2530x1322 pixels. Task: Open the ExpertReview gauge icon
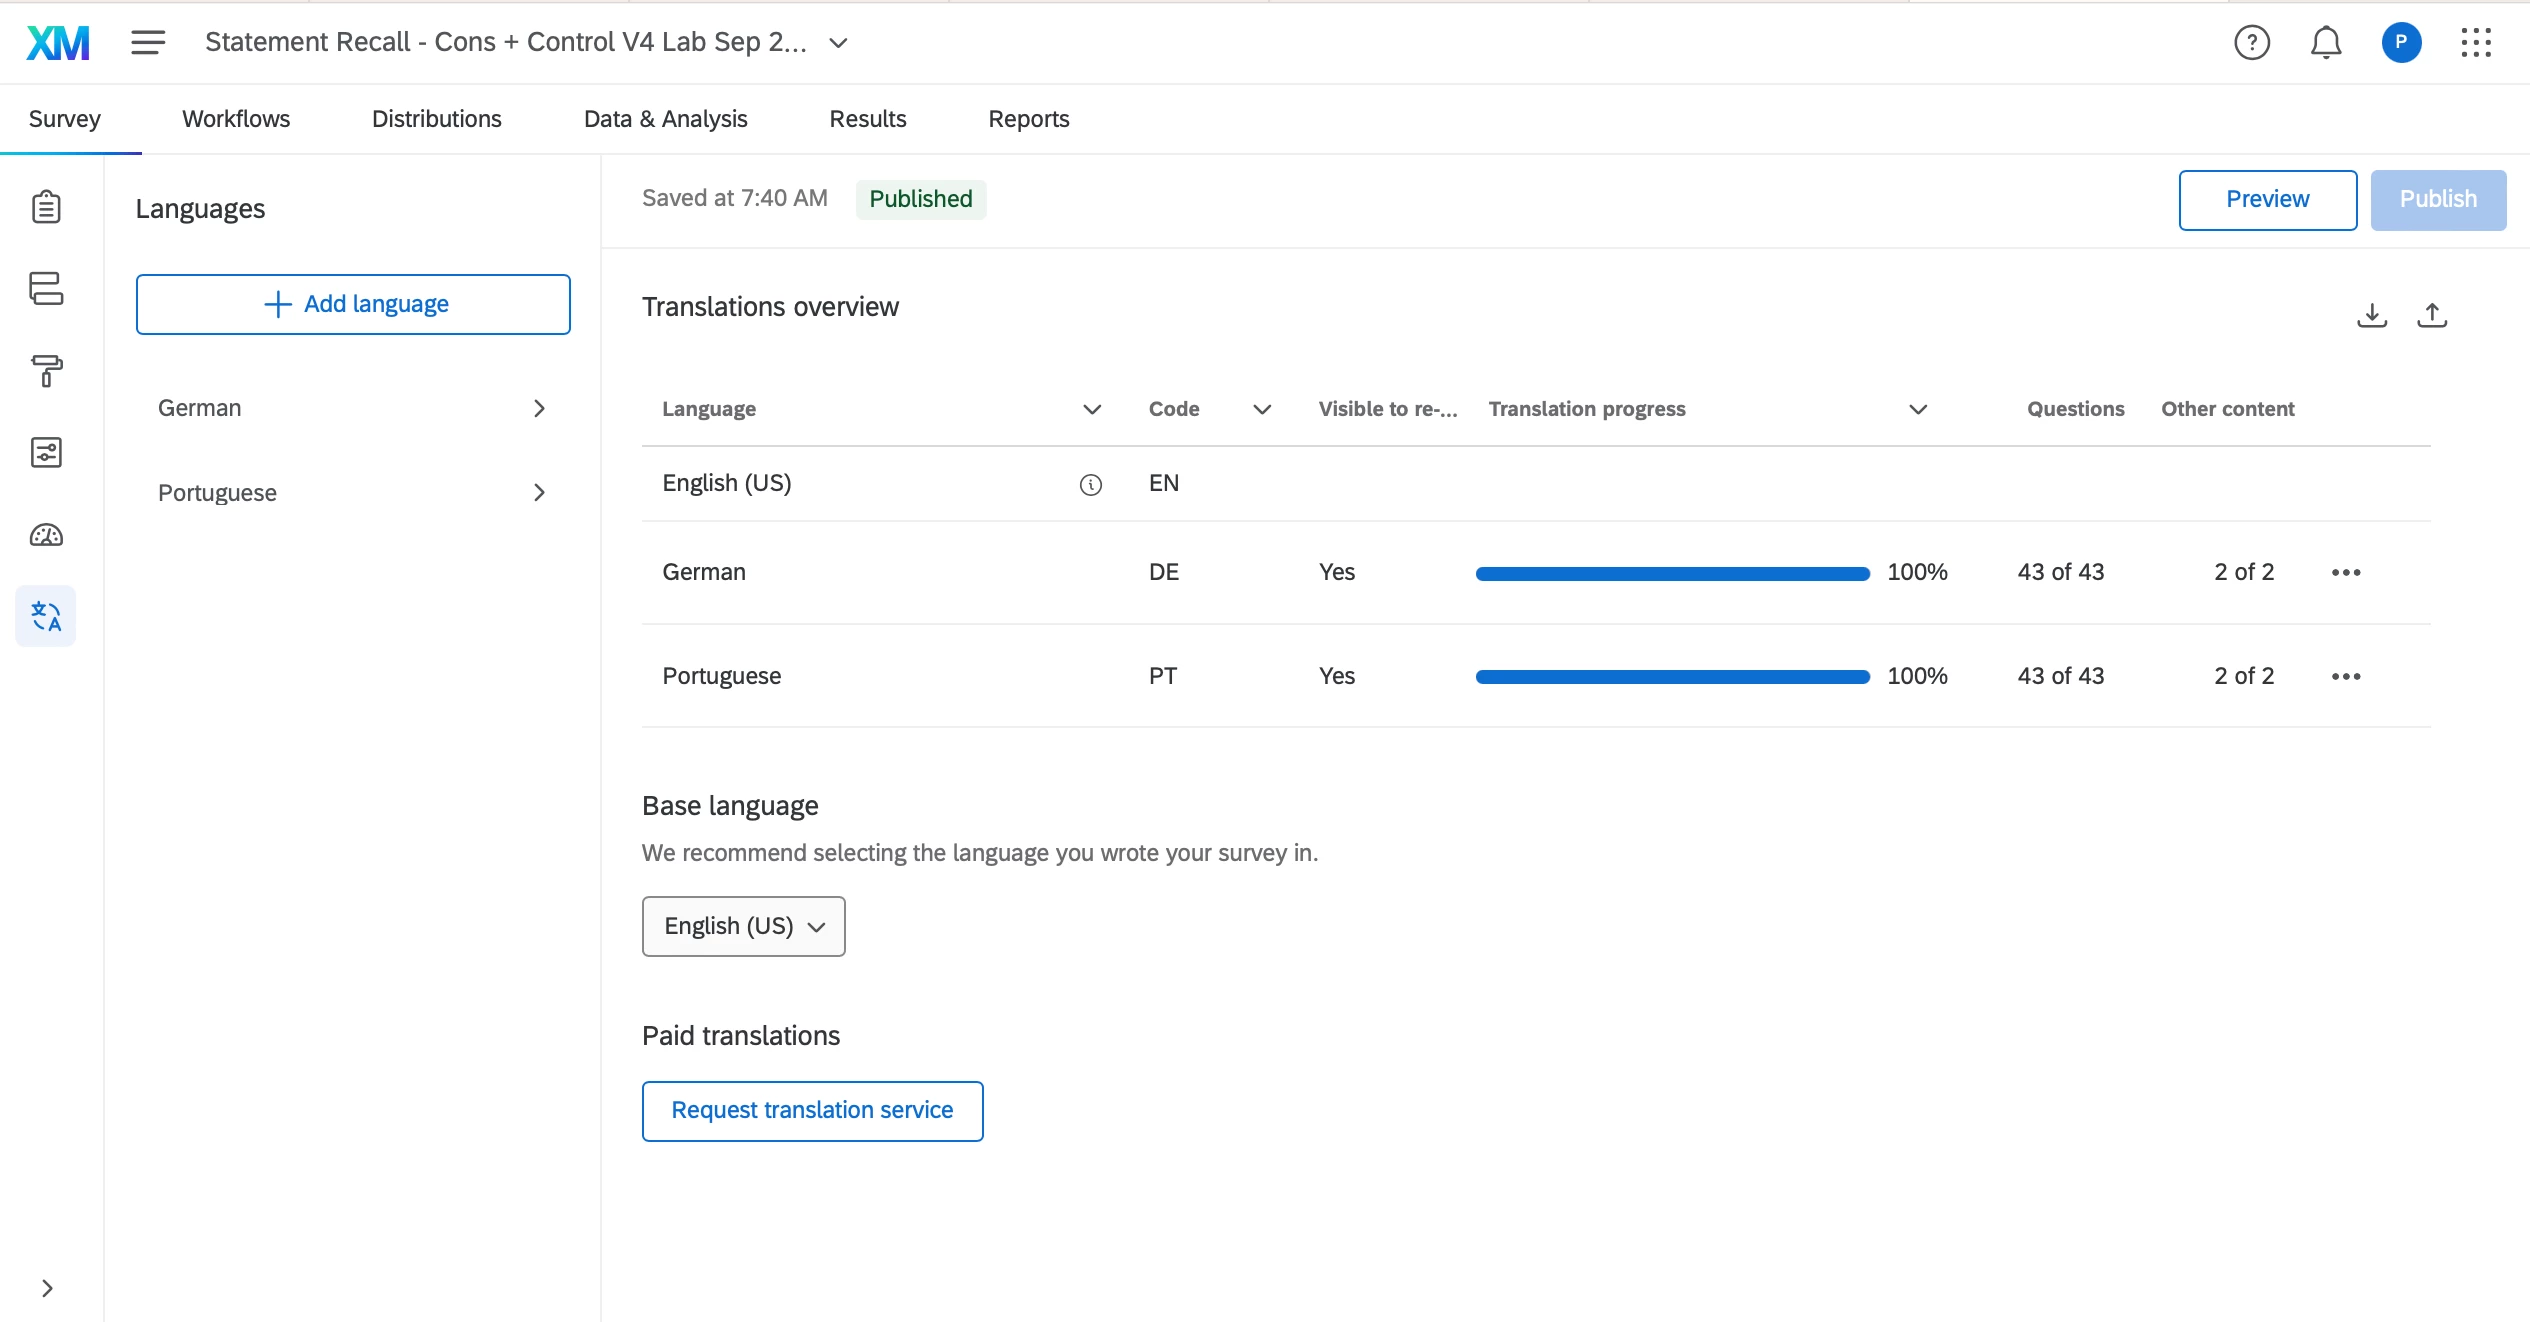[x=46, y=535]
